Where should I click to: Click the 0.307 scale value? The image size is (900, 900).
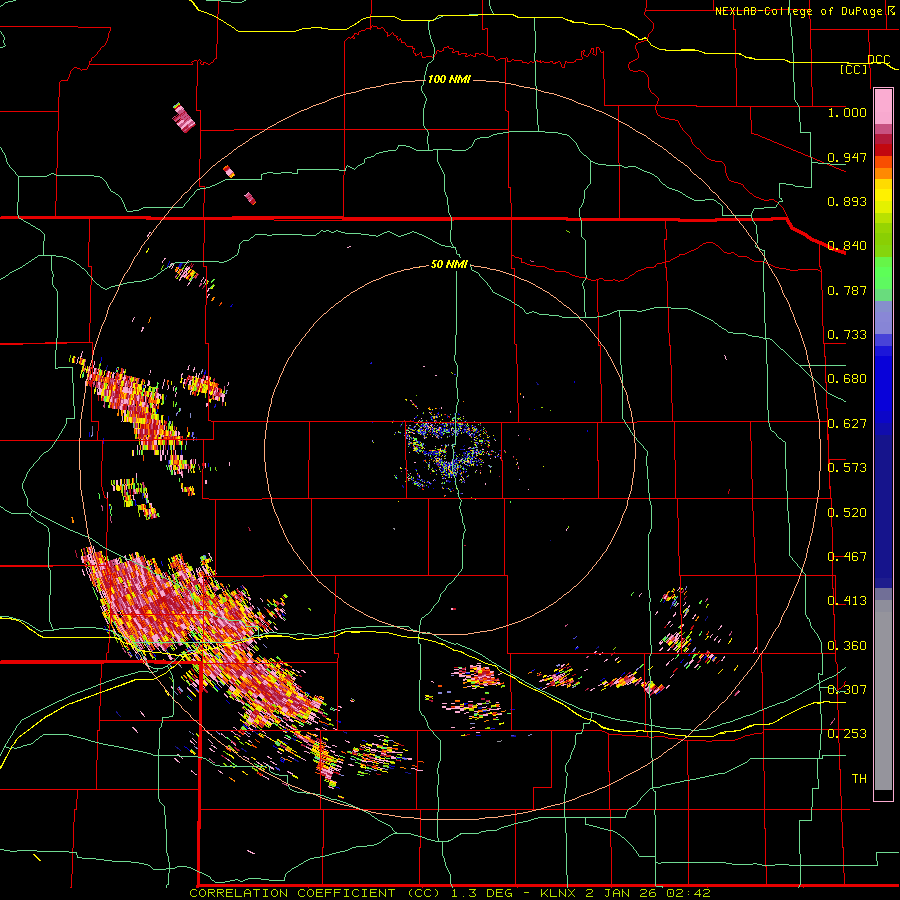pos(847,690)
